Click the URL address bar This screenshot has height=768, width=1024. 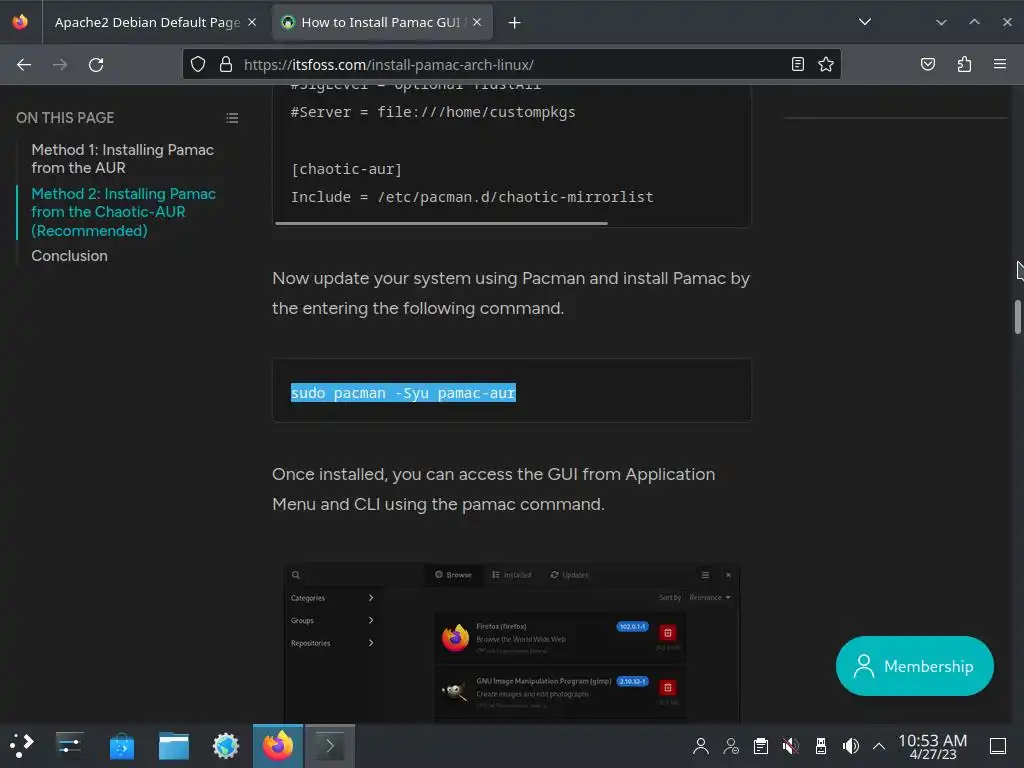pyautogui.click(x=513, y=65)
